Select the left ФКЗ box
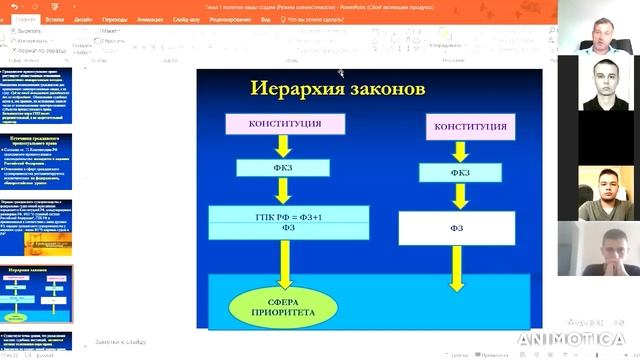This screenshot has height=360, width=640. (x=283, y=168)
